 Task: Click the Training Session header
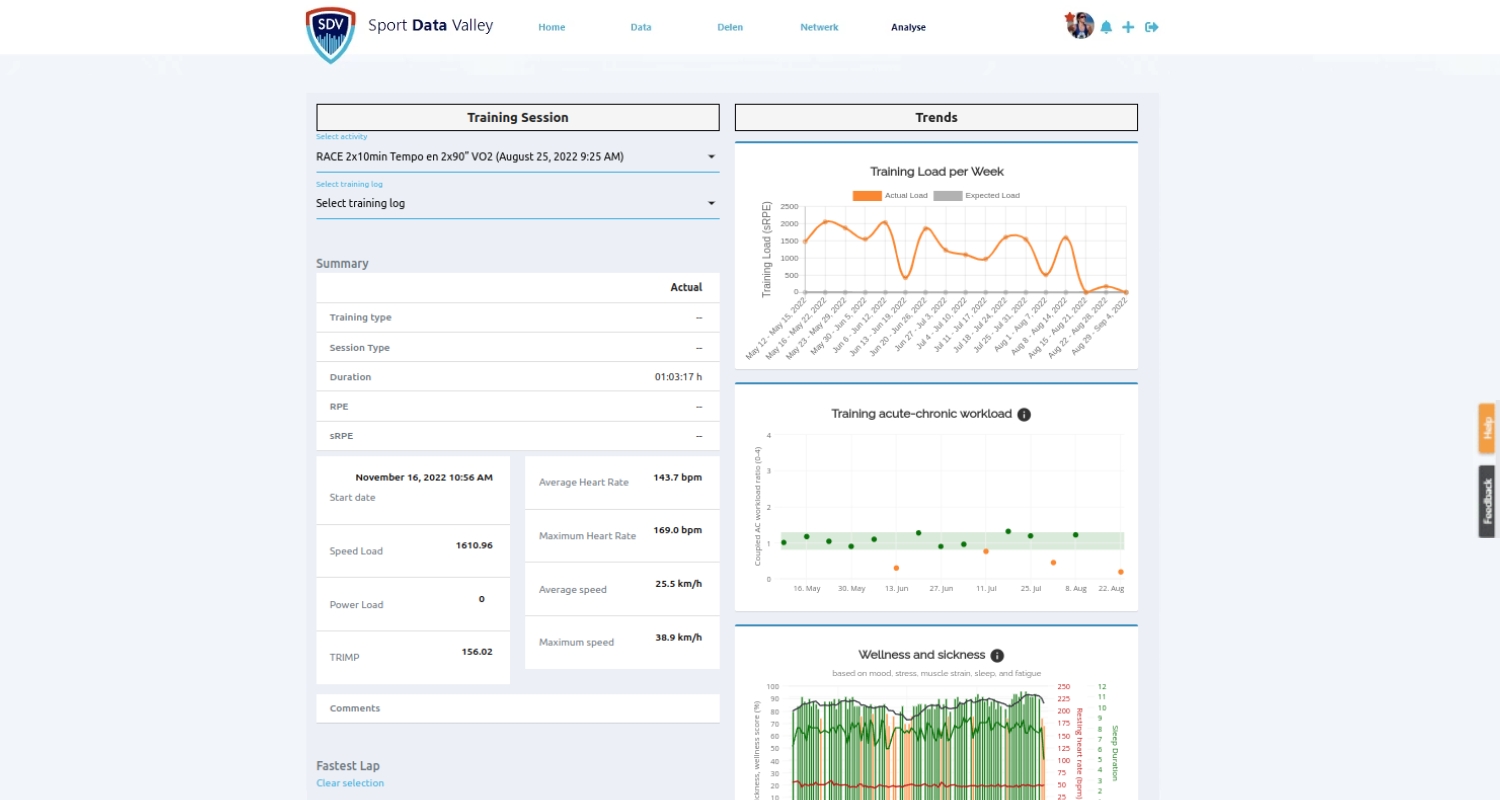[x=518, y=117]
